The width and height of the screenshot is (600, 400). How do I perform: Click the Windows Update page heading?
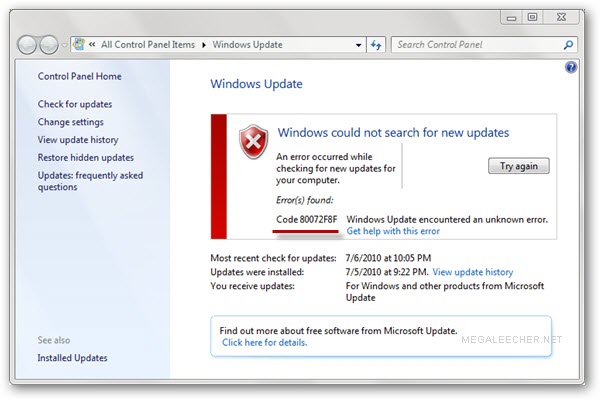pos(256,84)
